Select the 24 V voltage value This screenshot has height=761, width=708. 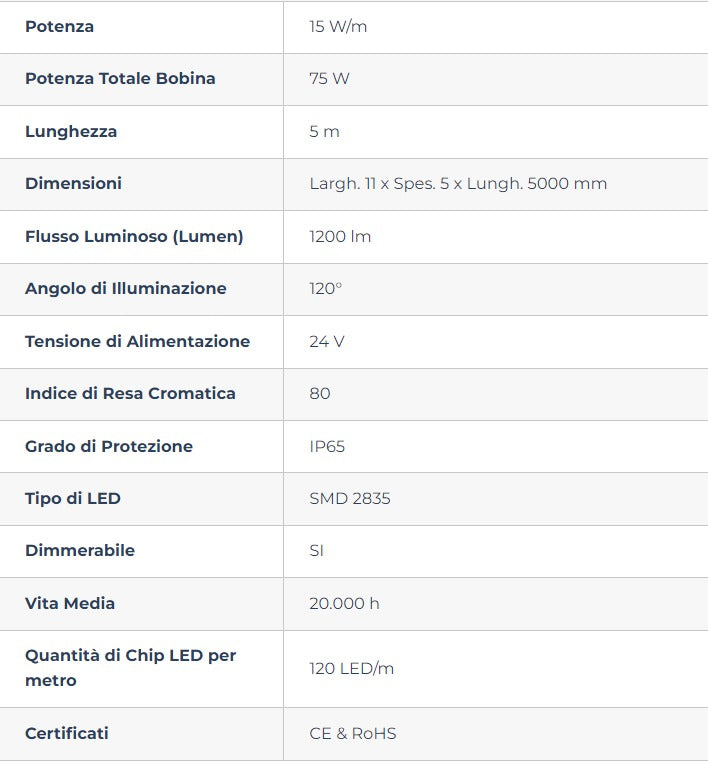tap(327, 342)
